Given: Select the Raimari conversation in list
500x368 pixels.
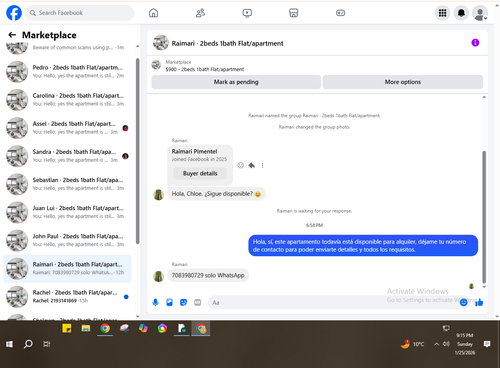Looking at the screenshot, I should point(67,268).
